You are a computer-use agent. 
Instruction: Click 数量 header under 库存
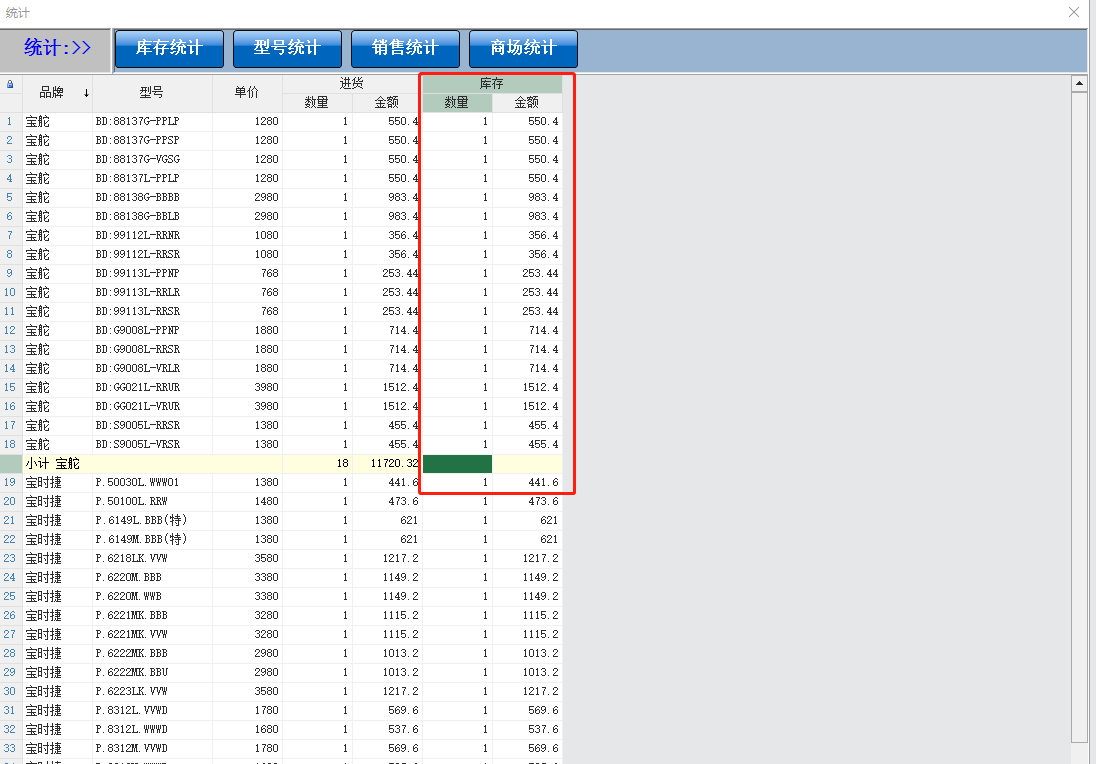457,102
